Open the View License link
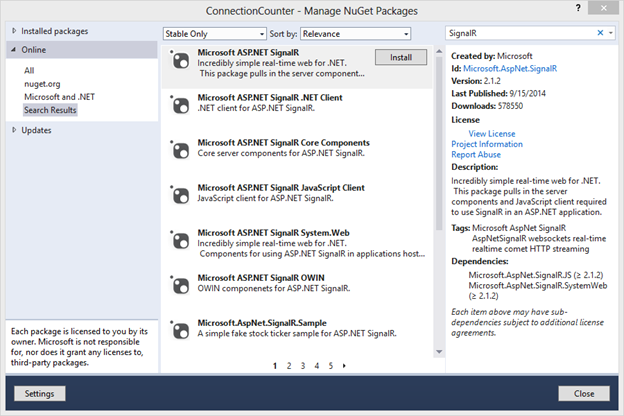Screen dimensions: 624x416 click(x=492, y=133)
